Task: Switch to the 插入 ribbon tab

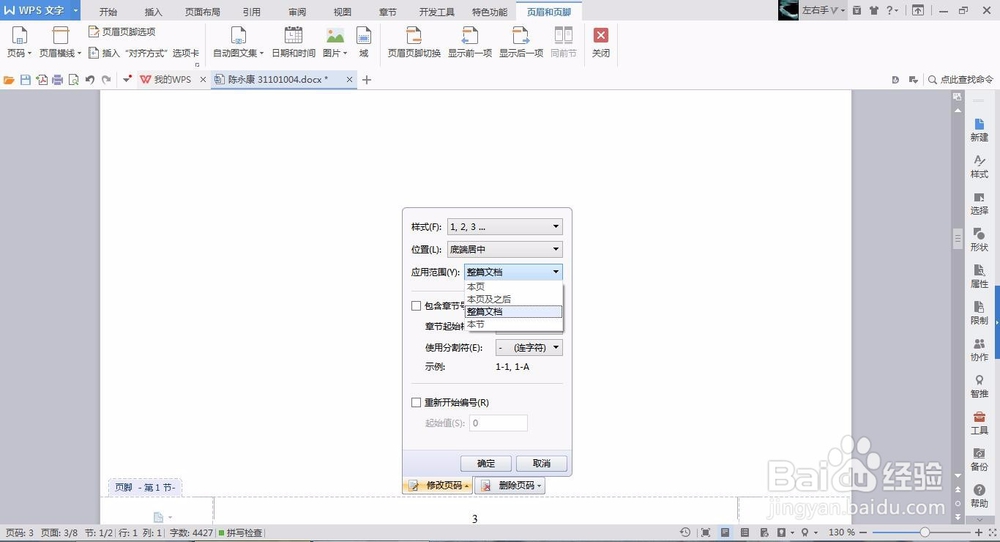Action: pyautogui.click(x=154, y=12)
